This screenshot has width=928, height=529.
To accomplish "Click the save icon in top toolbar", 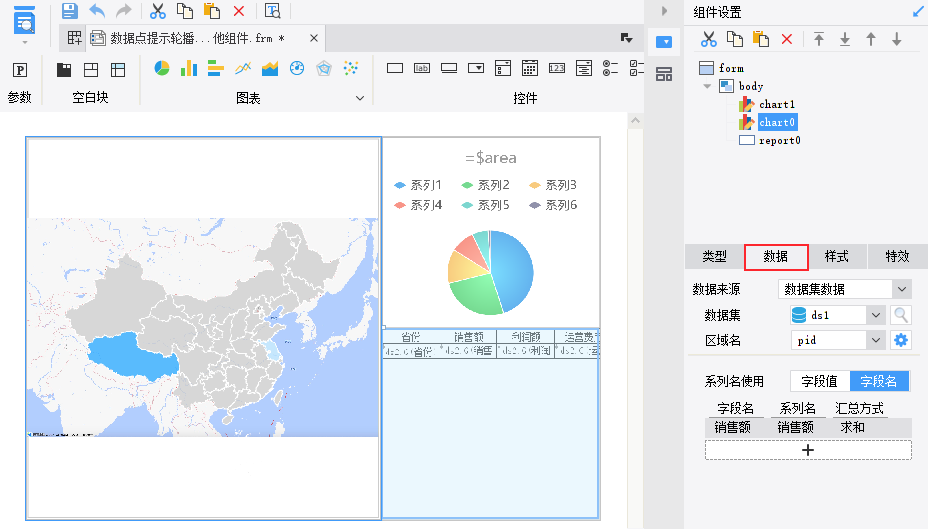I will click(x=70, y=11).
